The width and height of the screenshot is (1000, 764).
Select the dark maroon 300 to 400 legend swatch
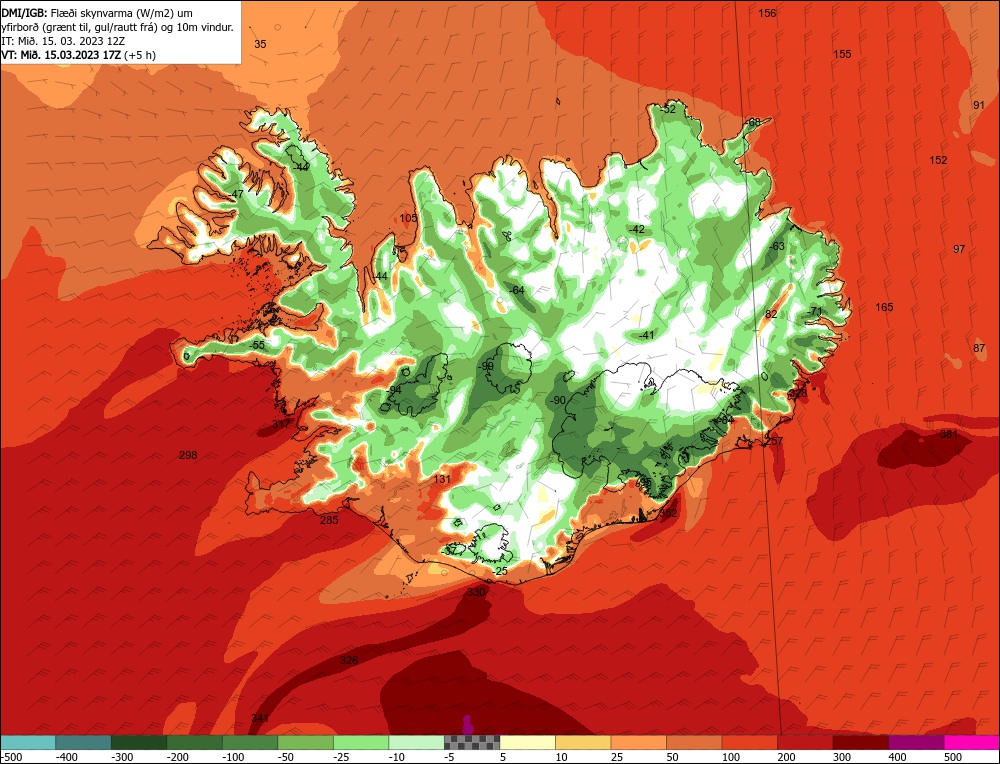(x=860, y=742)
